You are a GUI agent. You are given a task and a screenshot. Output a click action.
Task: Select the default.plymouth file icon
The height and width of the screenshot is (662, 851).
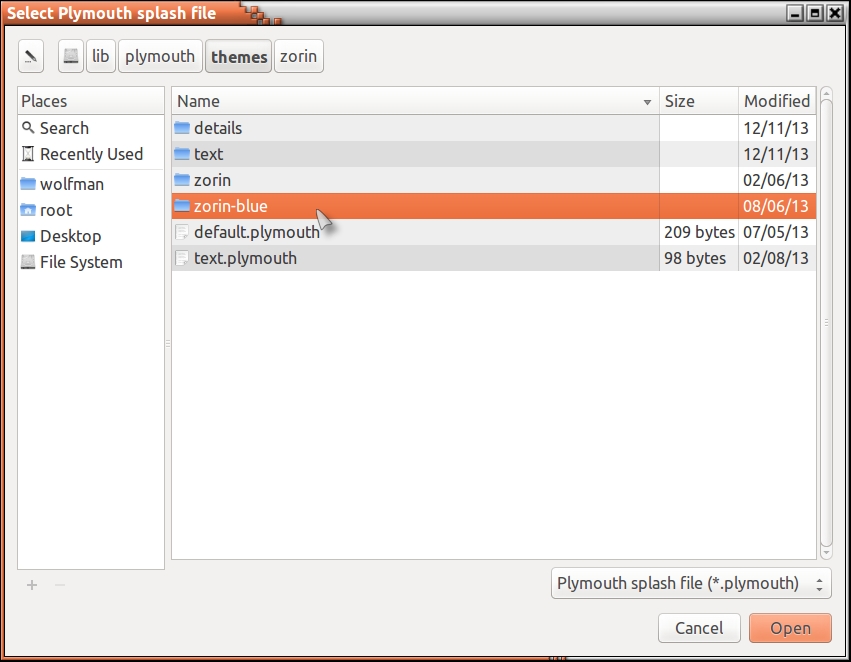pos(182,232)
